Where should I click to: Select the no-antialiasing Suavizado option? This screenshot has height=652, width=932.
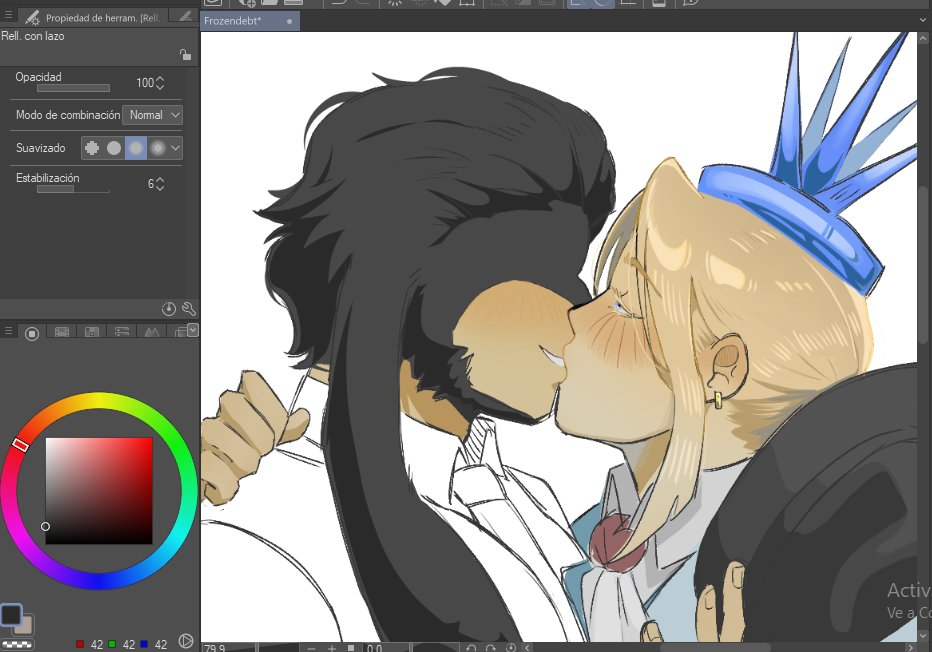pos(92,148)
